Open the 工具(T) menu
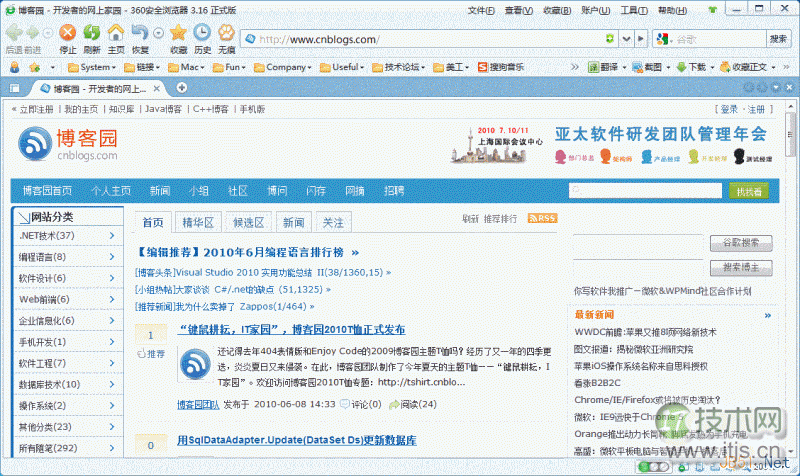Screen dimensions: 800x476 coord(634,10)
